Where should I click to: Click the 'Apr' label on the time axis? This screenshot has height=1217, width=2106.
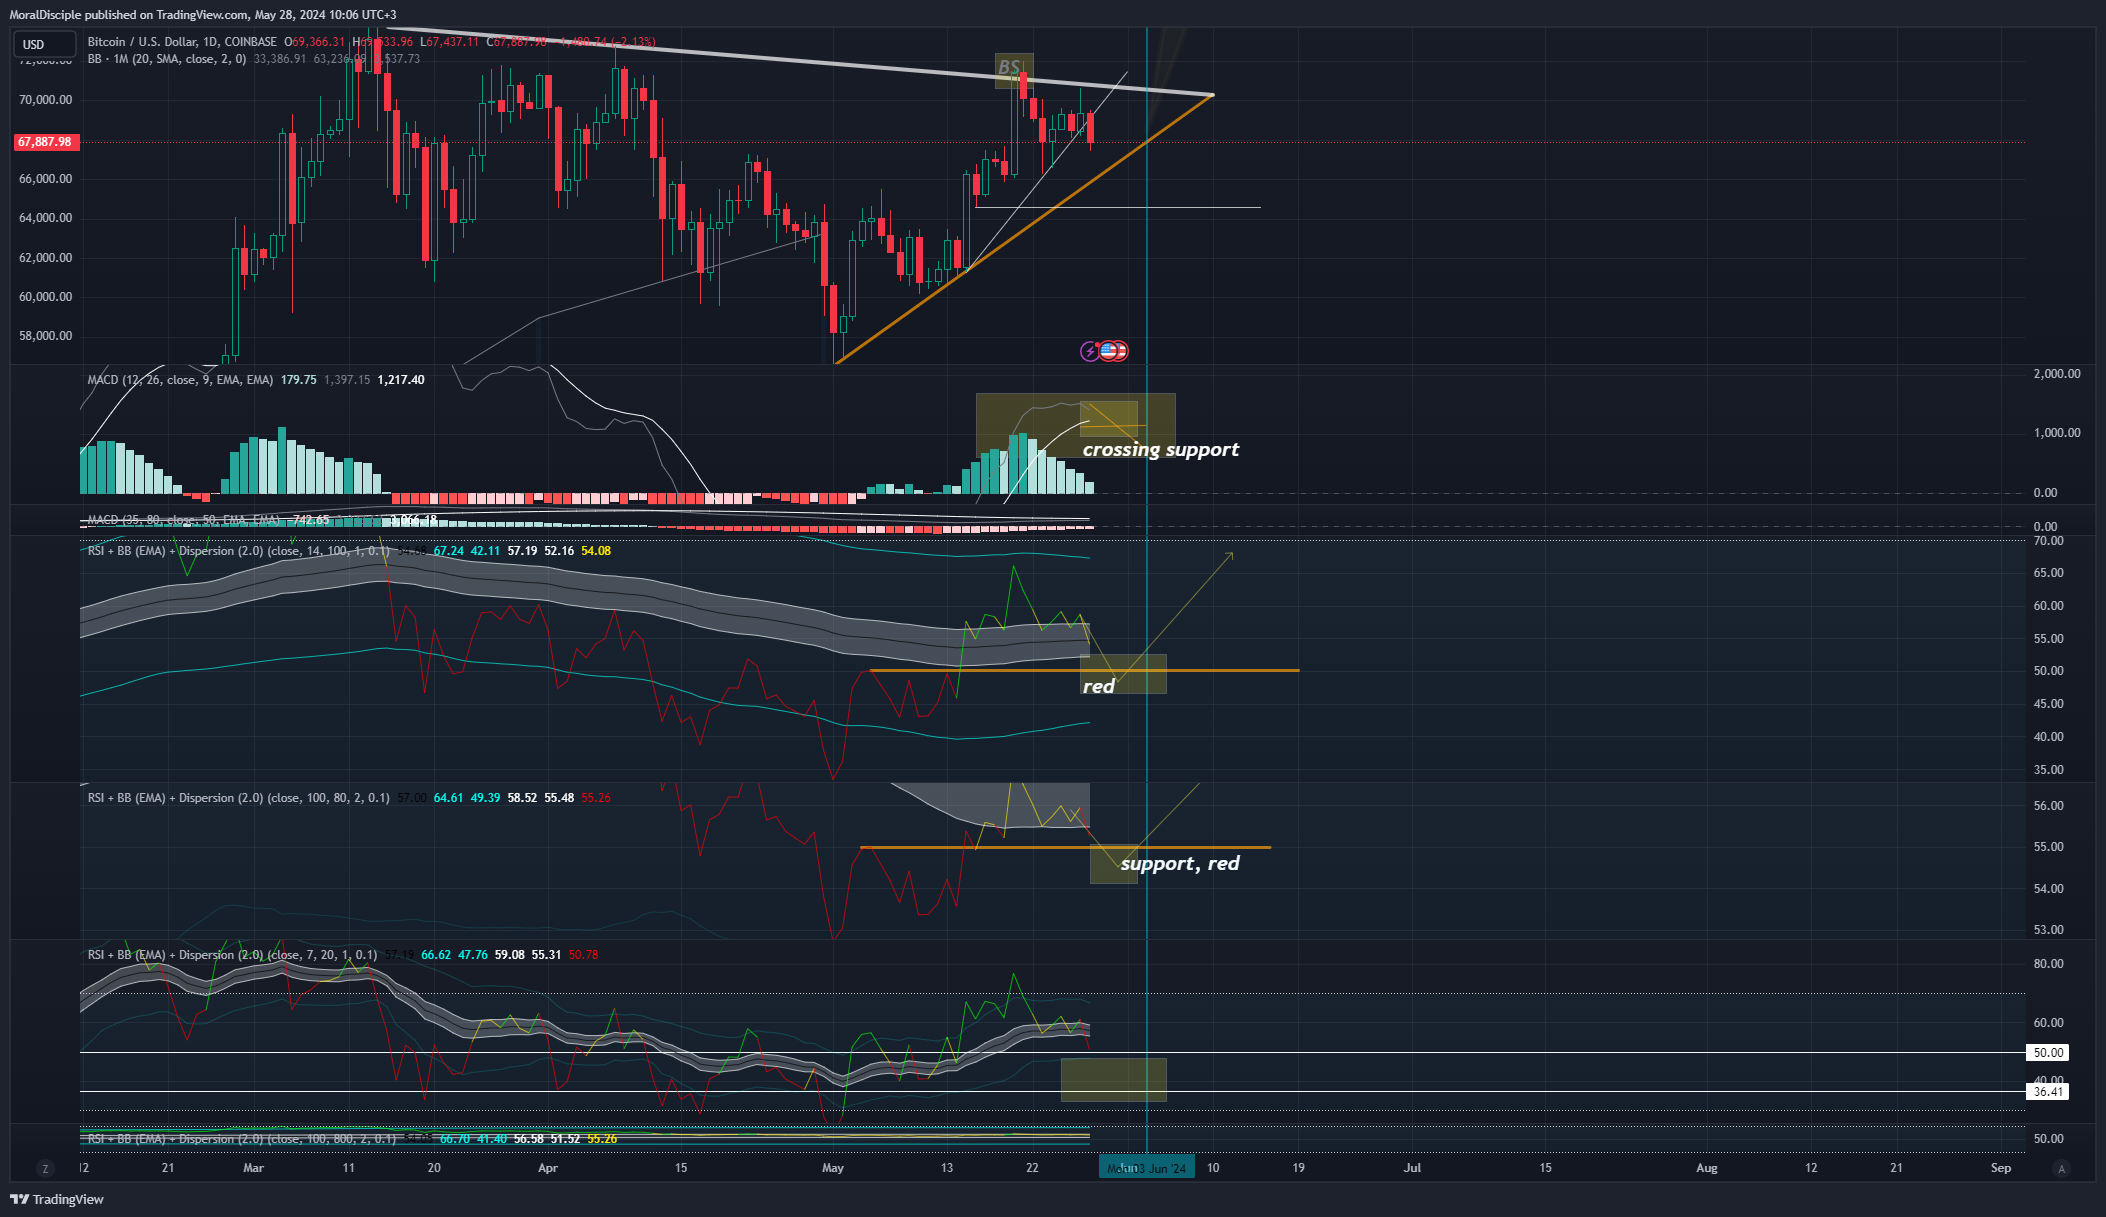(x=548, y=1168)
